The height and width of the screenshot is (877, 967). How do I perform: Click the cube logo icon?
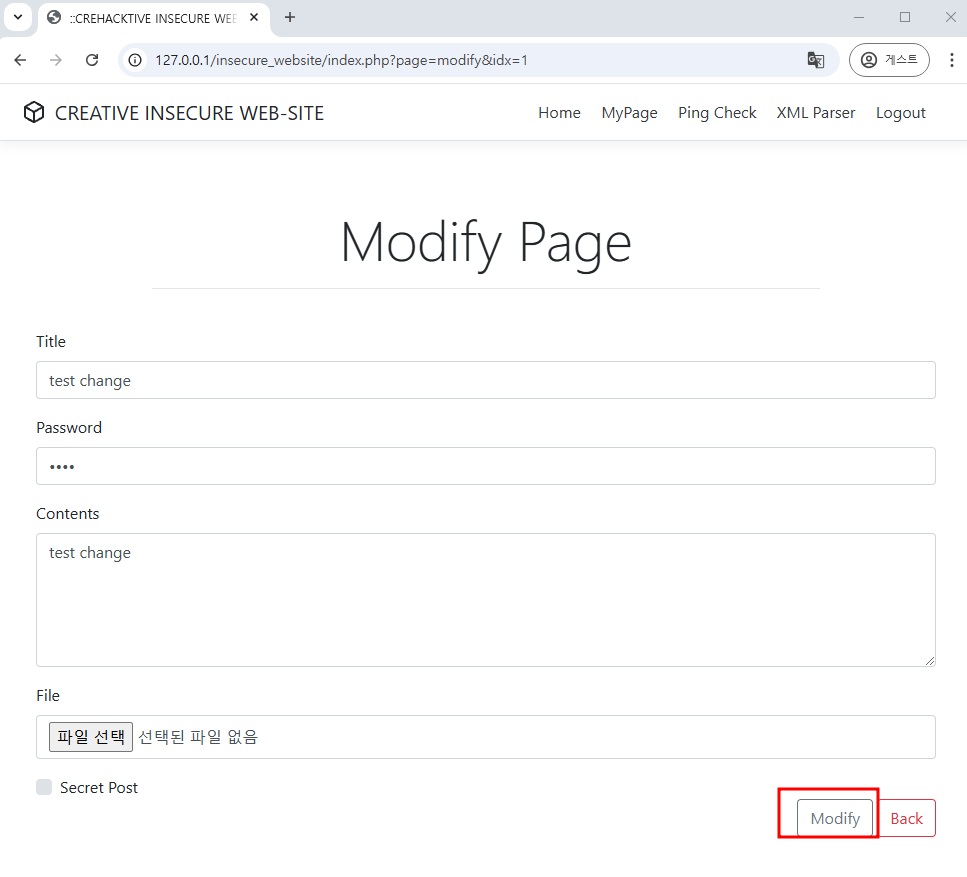[x=34, y=112]
